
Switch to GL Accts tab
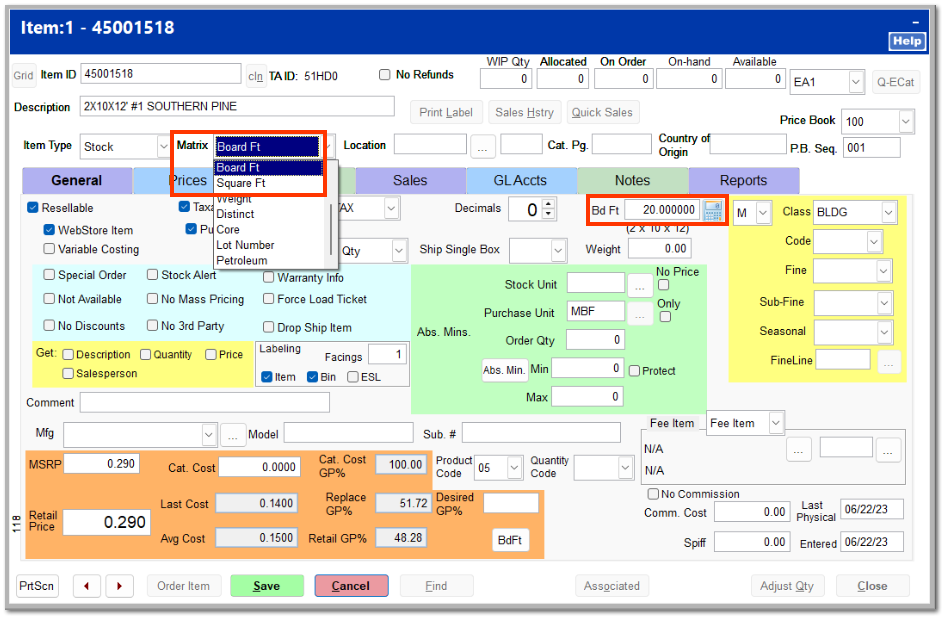coord(520,180)
